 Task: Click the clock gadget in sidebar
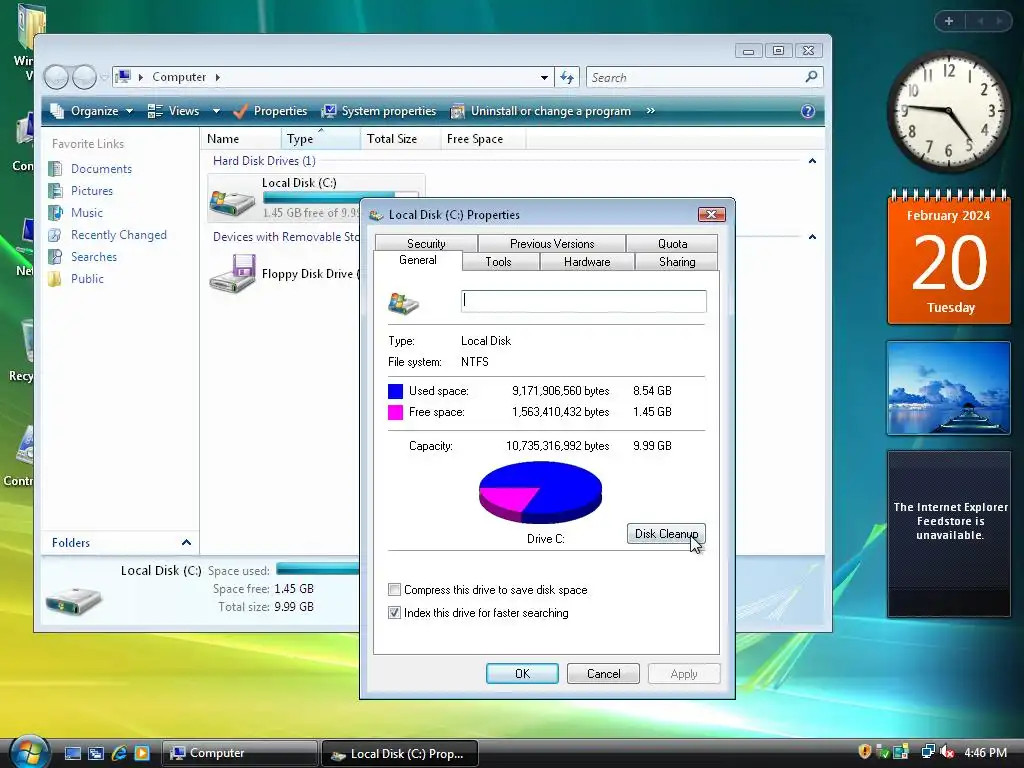948,111
